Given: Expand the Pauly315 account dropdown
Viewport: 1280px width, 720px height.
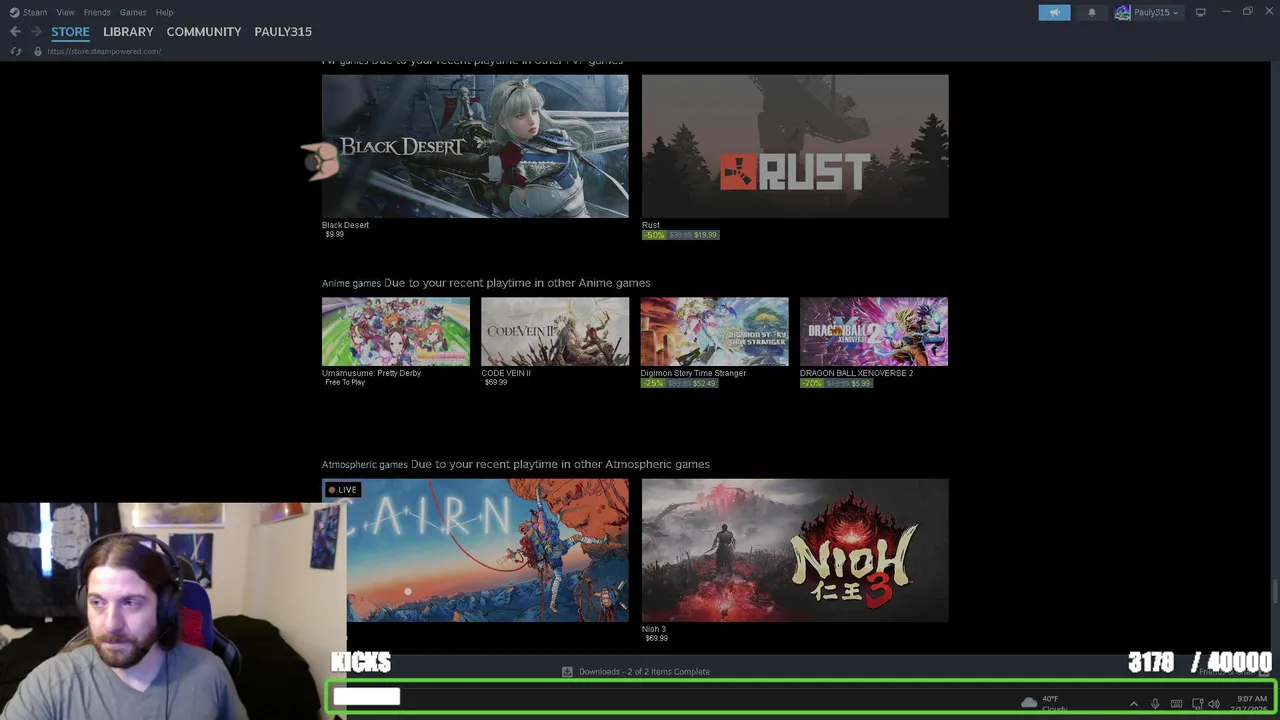Looking at the screenshot, I should pyautogui.click(x=1156, y=12).
